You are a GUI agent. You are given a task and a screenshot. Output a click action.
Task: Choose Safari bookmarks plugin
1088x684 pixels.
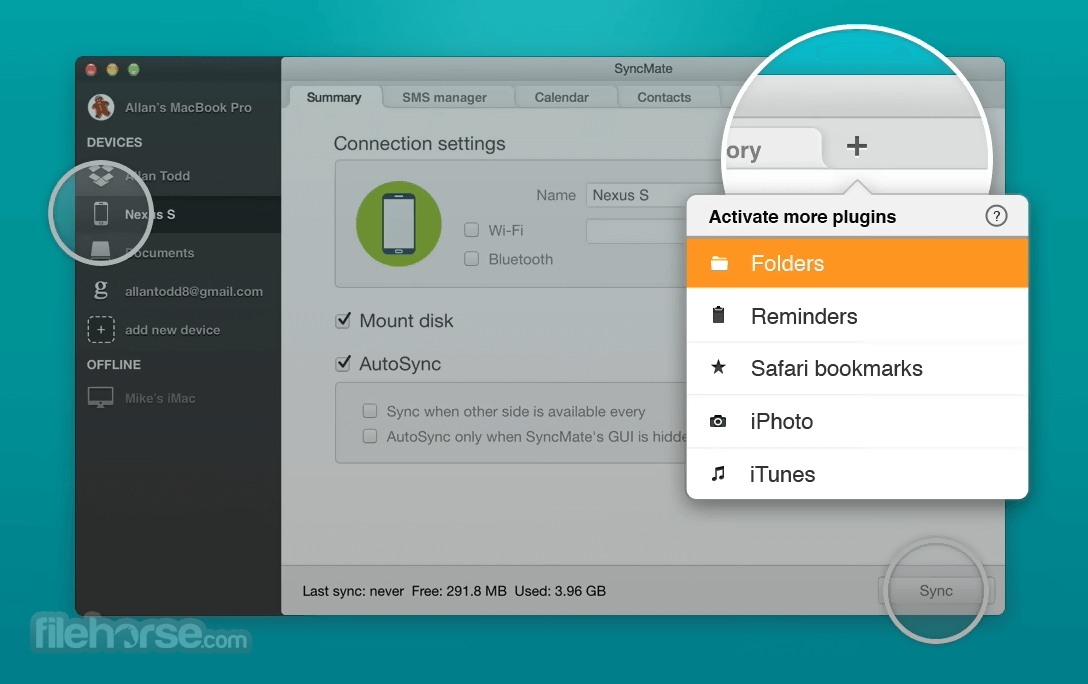point(857,368)
